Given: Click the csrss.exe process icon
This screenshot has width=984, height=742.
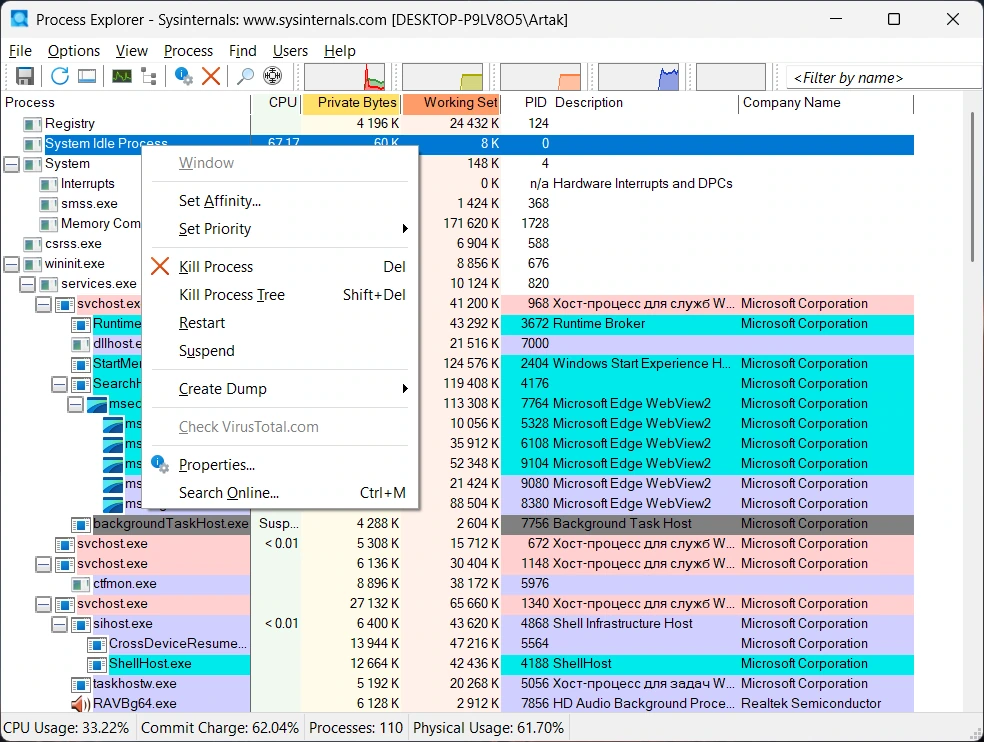Looking at the screenshot, I should click(32, 244).
